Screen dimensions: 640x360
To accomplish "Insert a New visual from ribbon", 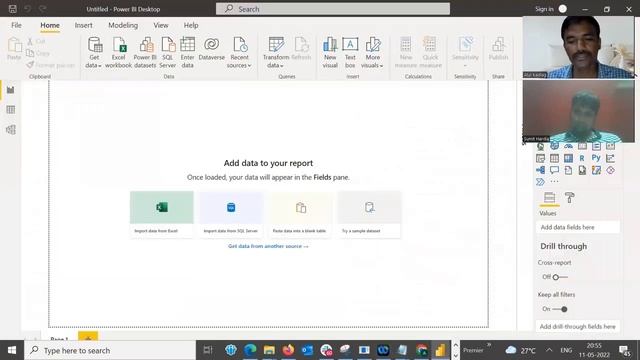I will 330,52.
